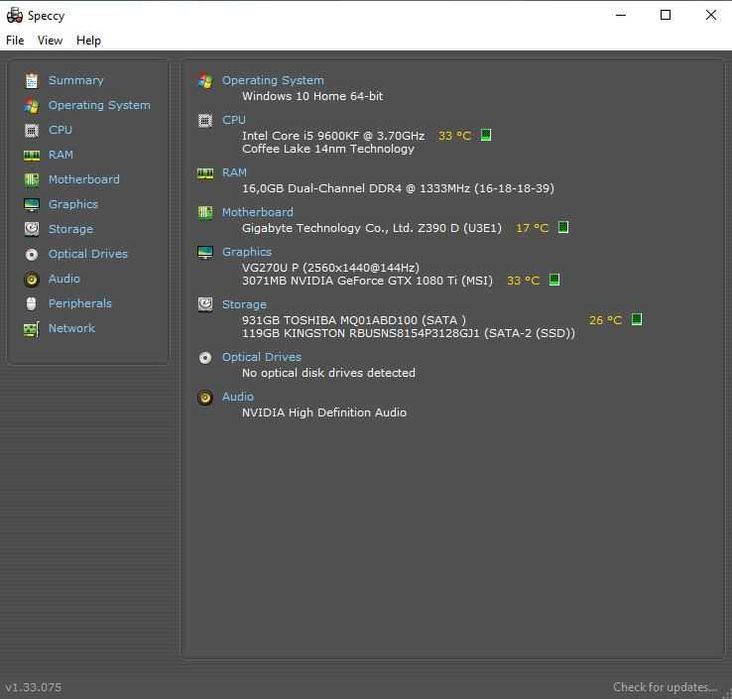The image size is (732, 699).
Task: Click the CPU heading link in main panel
Action: tap(234, 120)
